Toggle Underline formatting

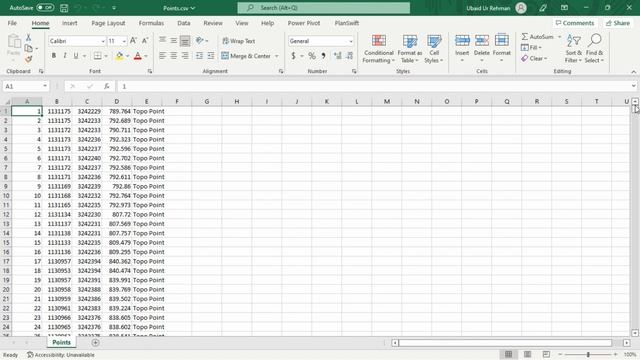point(76,56)
